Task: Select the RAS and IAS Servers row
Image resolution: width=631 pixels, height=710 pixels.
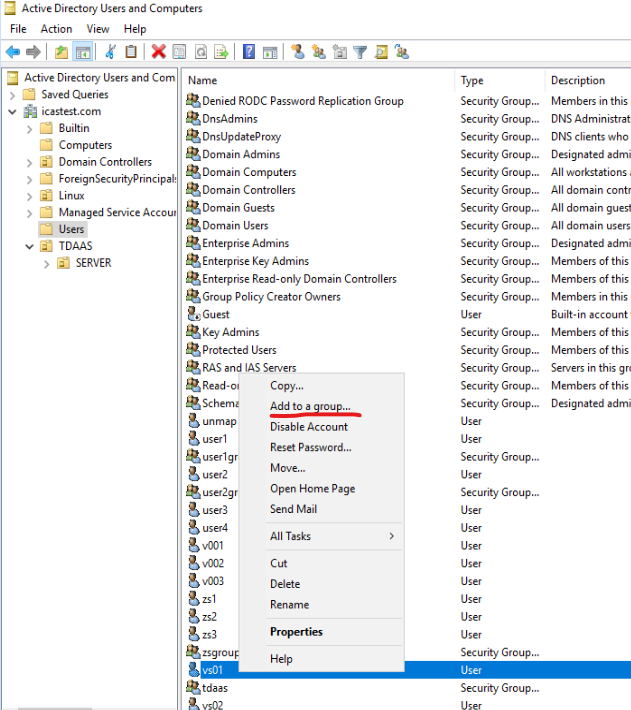Action: (407, 367)
